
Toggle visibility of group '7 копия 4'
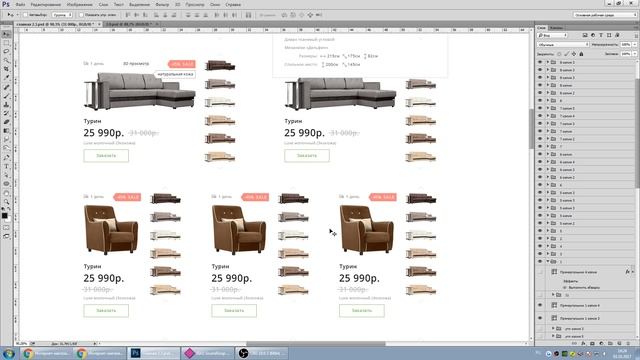tap(540, 116)
